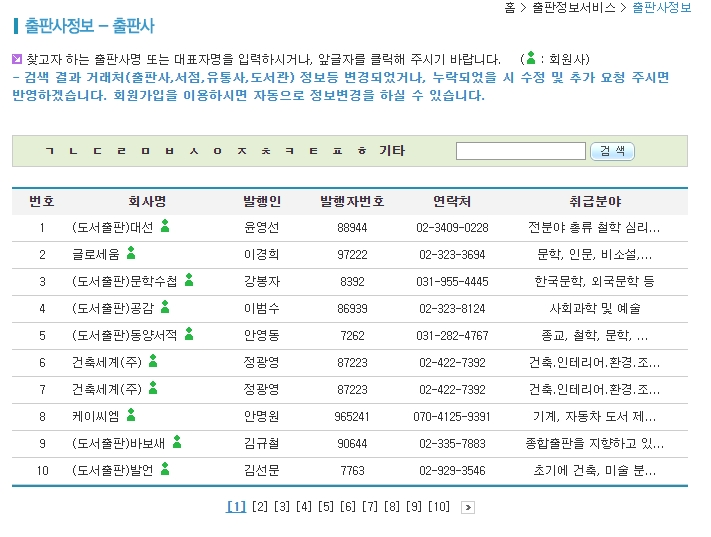Filter publishers by initial ㅌ
The height and width of the screenshot is (537, 711).
(x=314, y=151)
